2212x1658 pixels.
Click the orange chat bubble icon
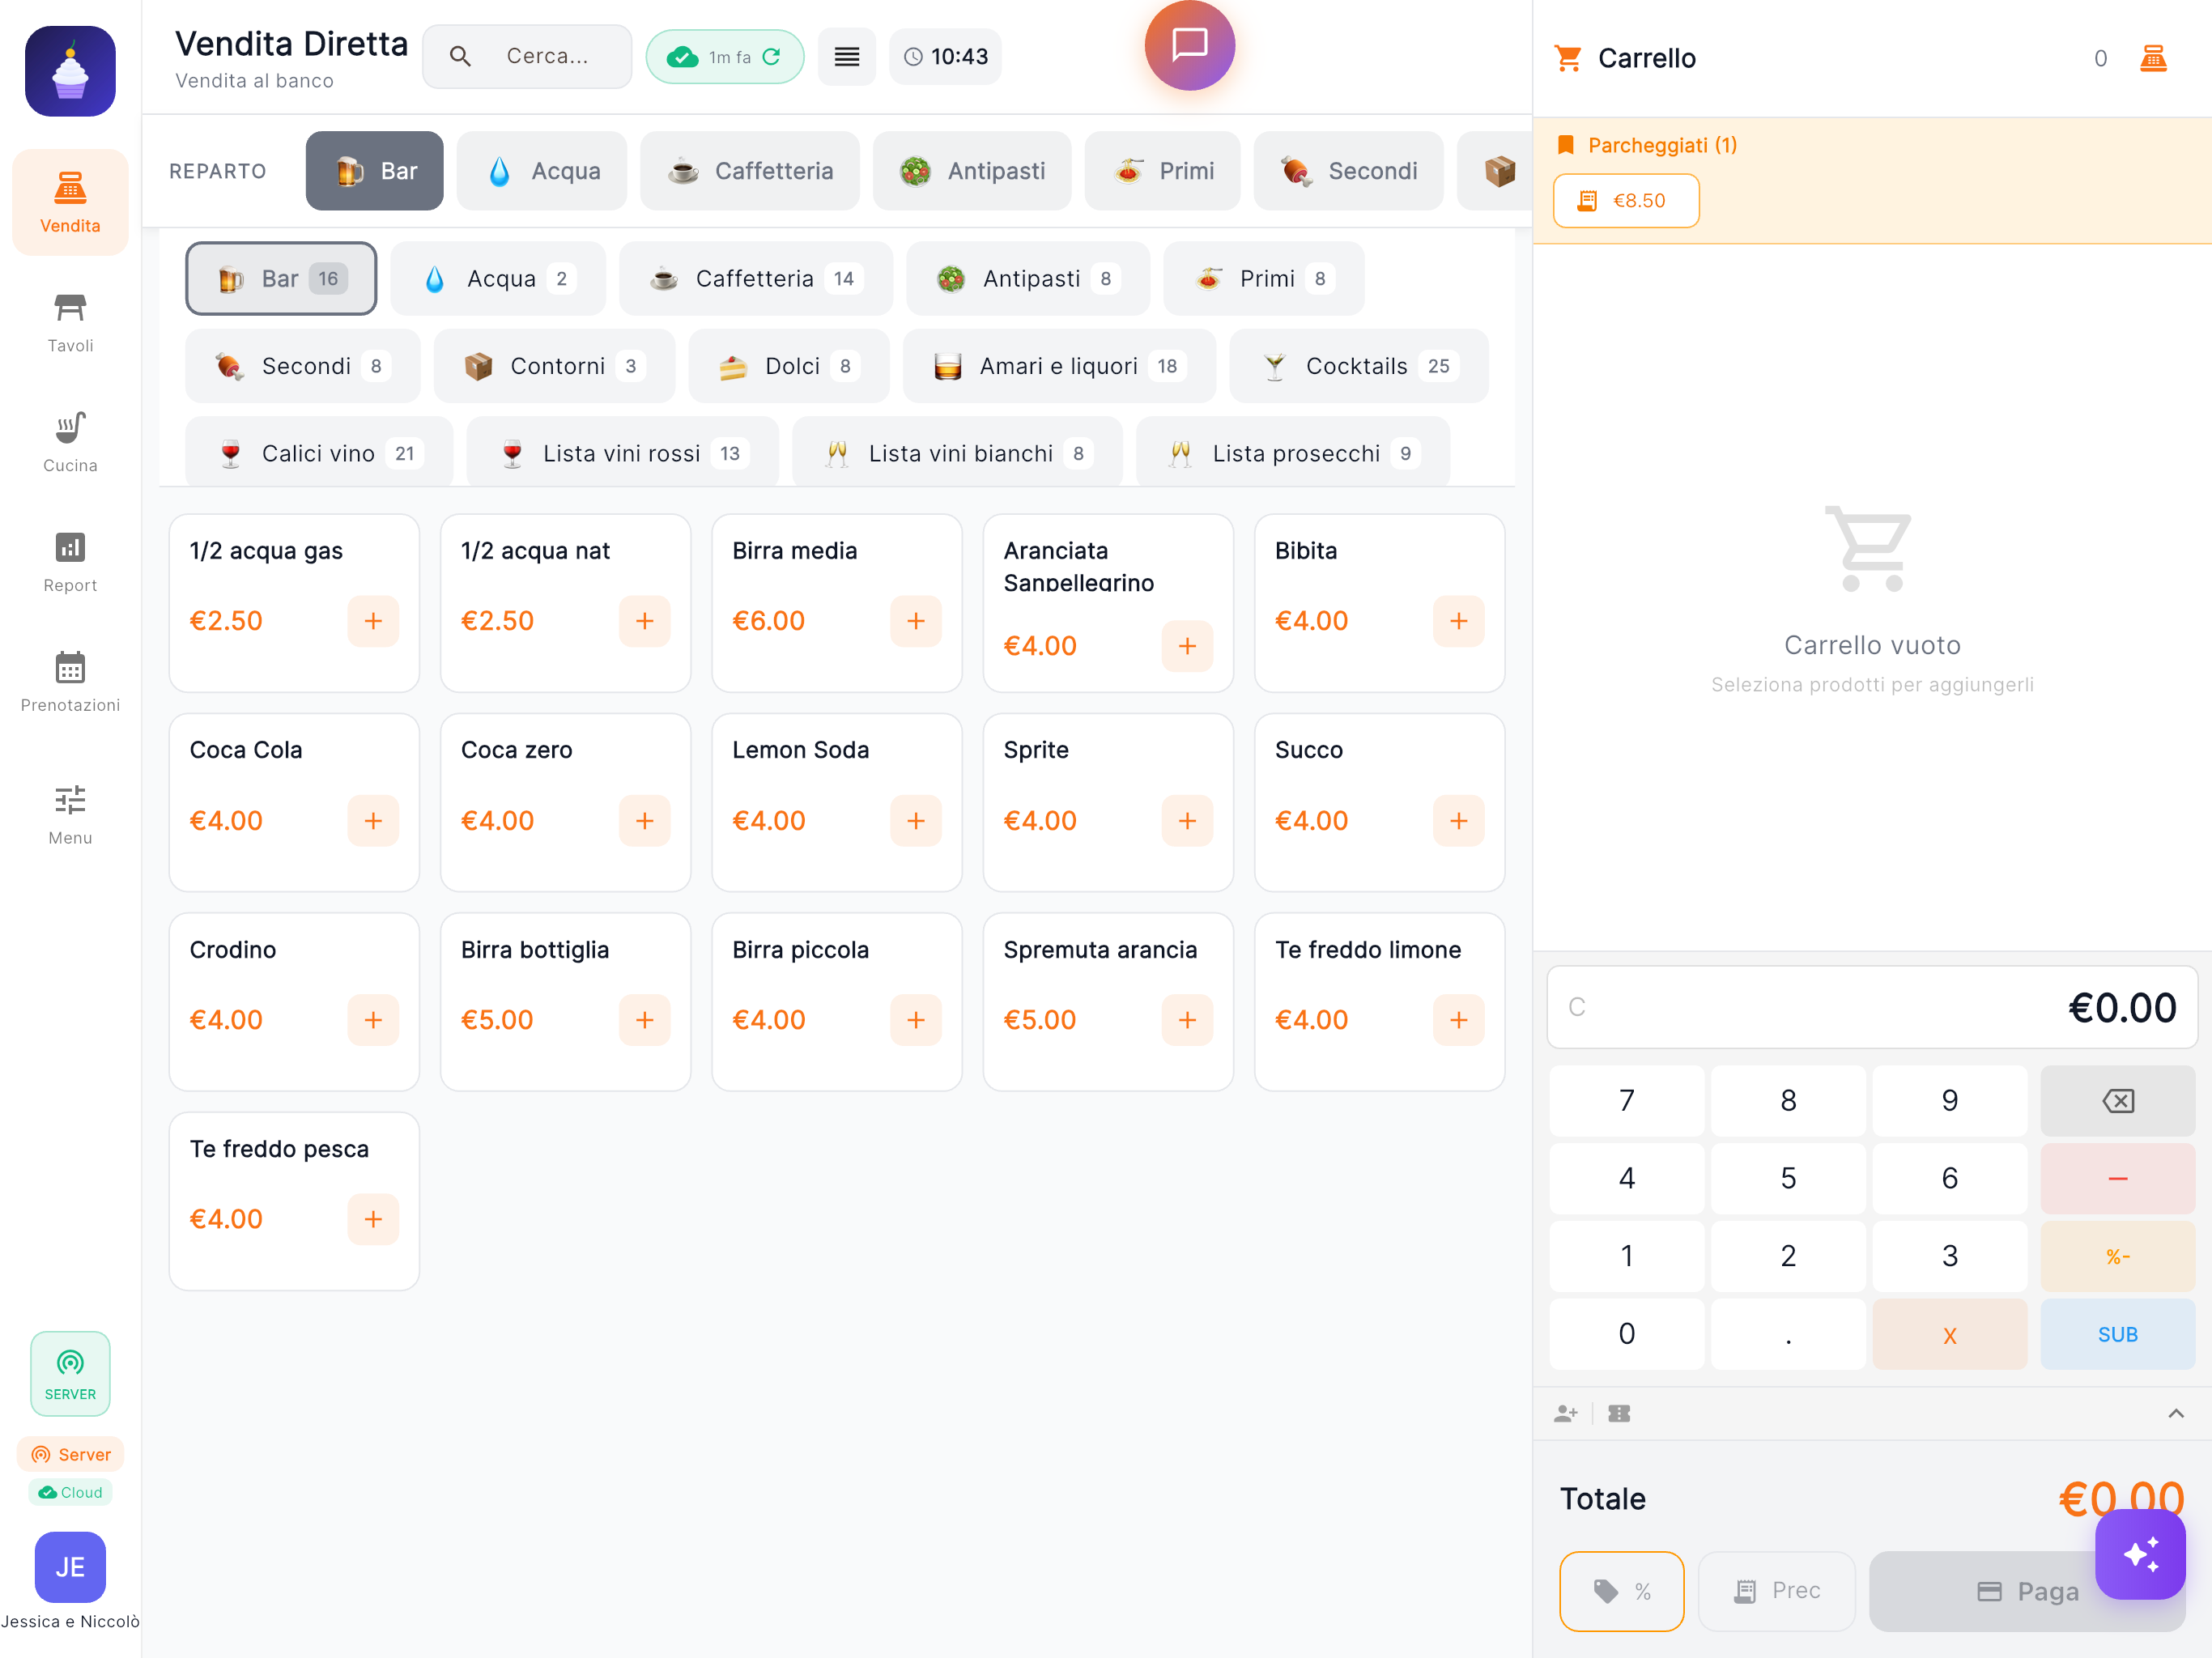(1189, 45)
